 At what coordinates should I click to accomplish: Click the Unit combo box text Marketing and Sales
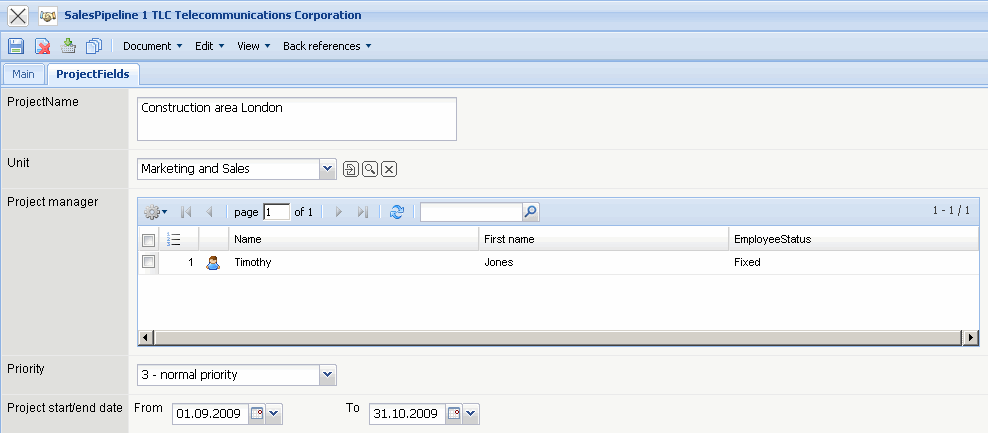(229, 169)
